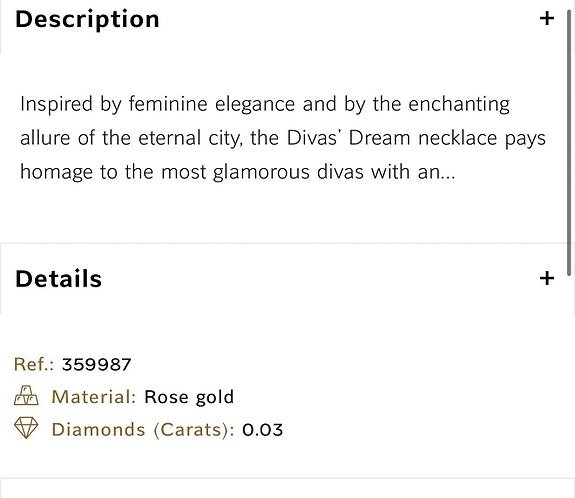Click the diamond Carats icon
The width and height of the screenshot is (575, 498).
click(x=26, y=428)
